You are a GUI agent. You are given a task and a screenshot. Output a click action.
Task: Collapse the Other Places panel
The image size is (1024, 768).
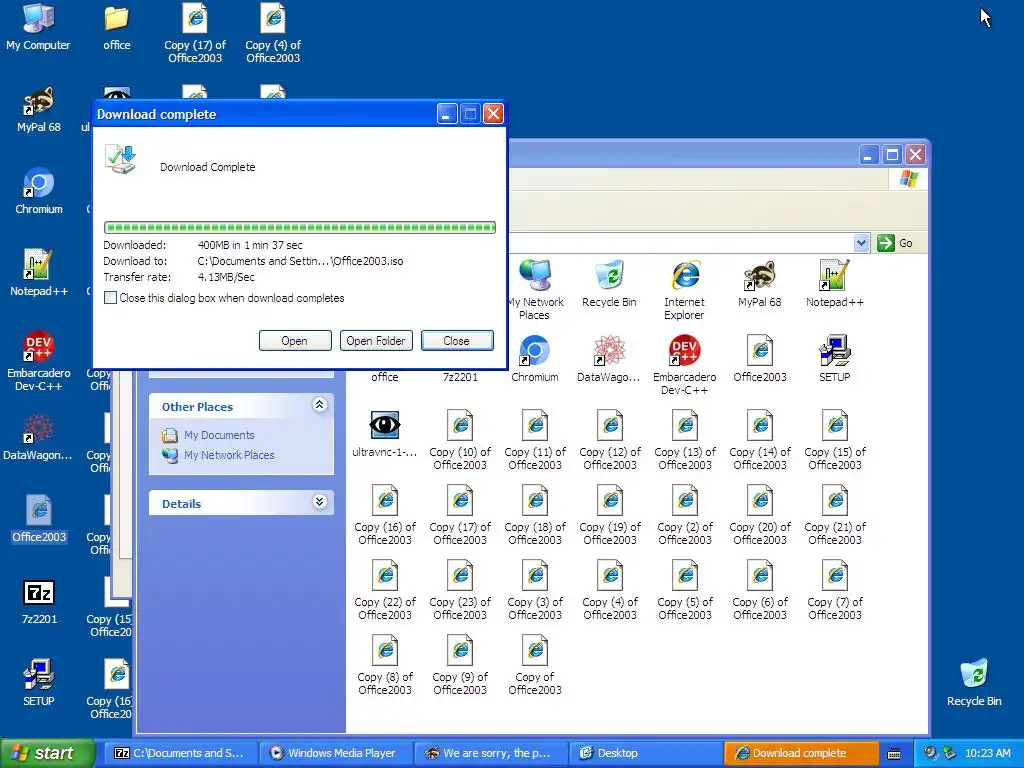[x=319, y=405]
